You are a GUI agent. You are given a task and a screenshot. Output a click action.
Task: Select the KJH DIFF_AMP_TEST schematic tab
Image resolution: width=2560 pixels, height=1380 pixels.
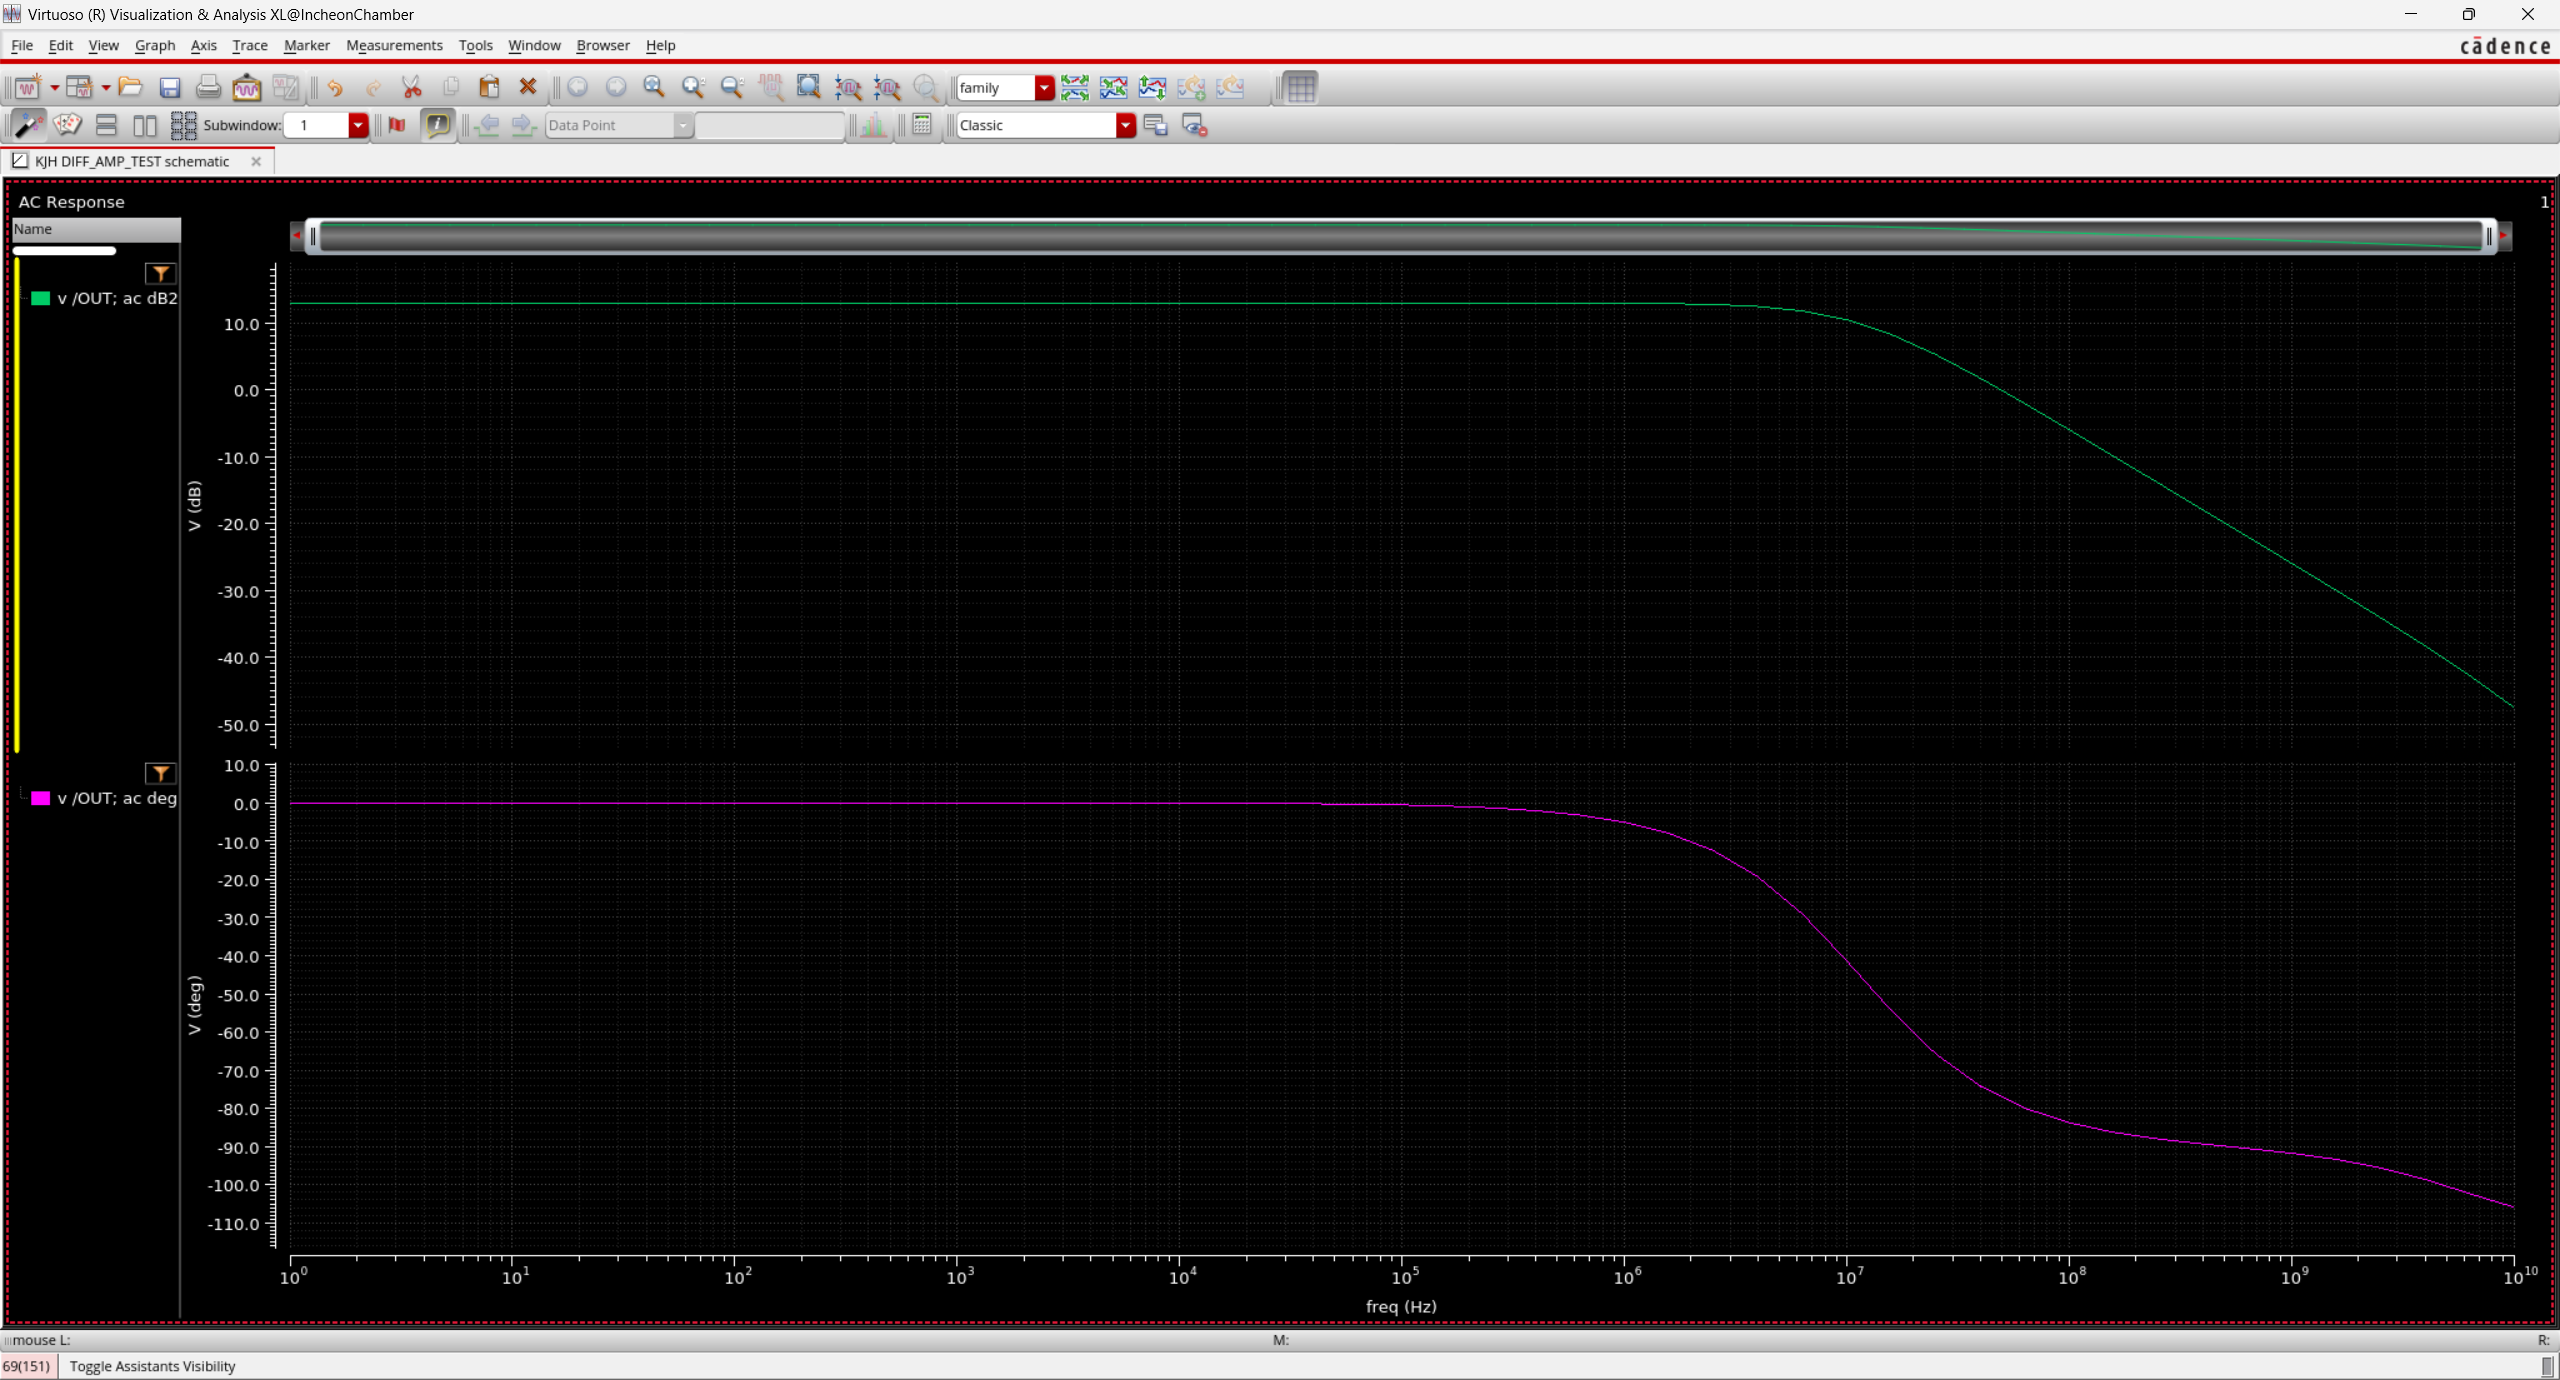[132, 161]
